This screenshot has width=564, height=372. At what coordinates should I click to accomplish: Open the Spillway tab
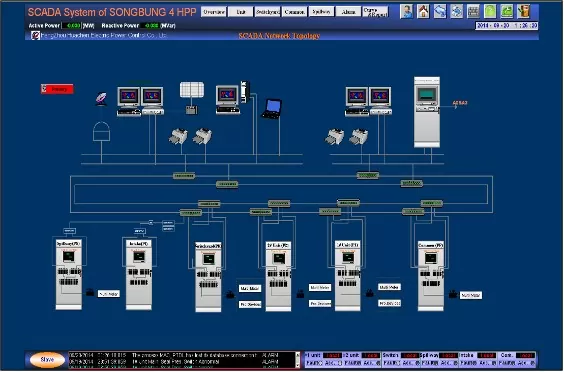321,12
